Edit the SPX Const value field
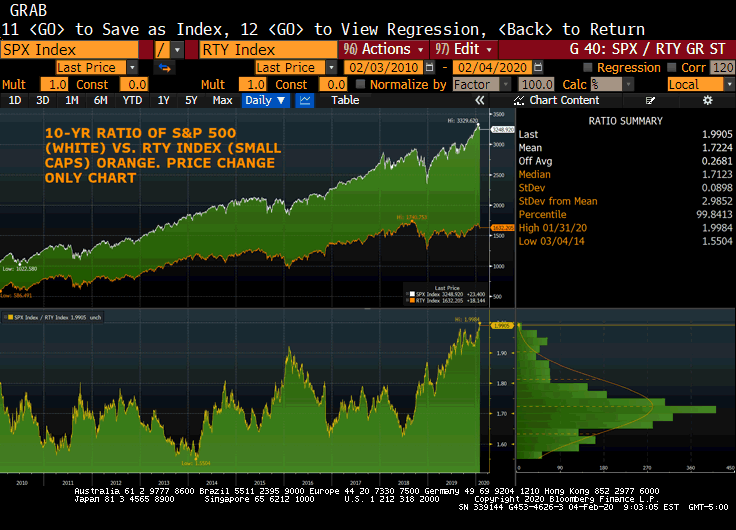The width and height of the screenshot is (736, 530). [134, 84]
